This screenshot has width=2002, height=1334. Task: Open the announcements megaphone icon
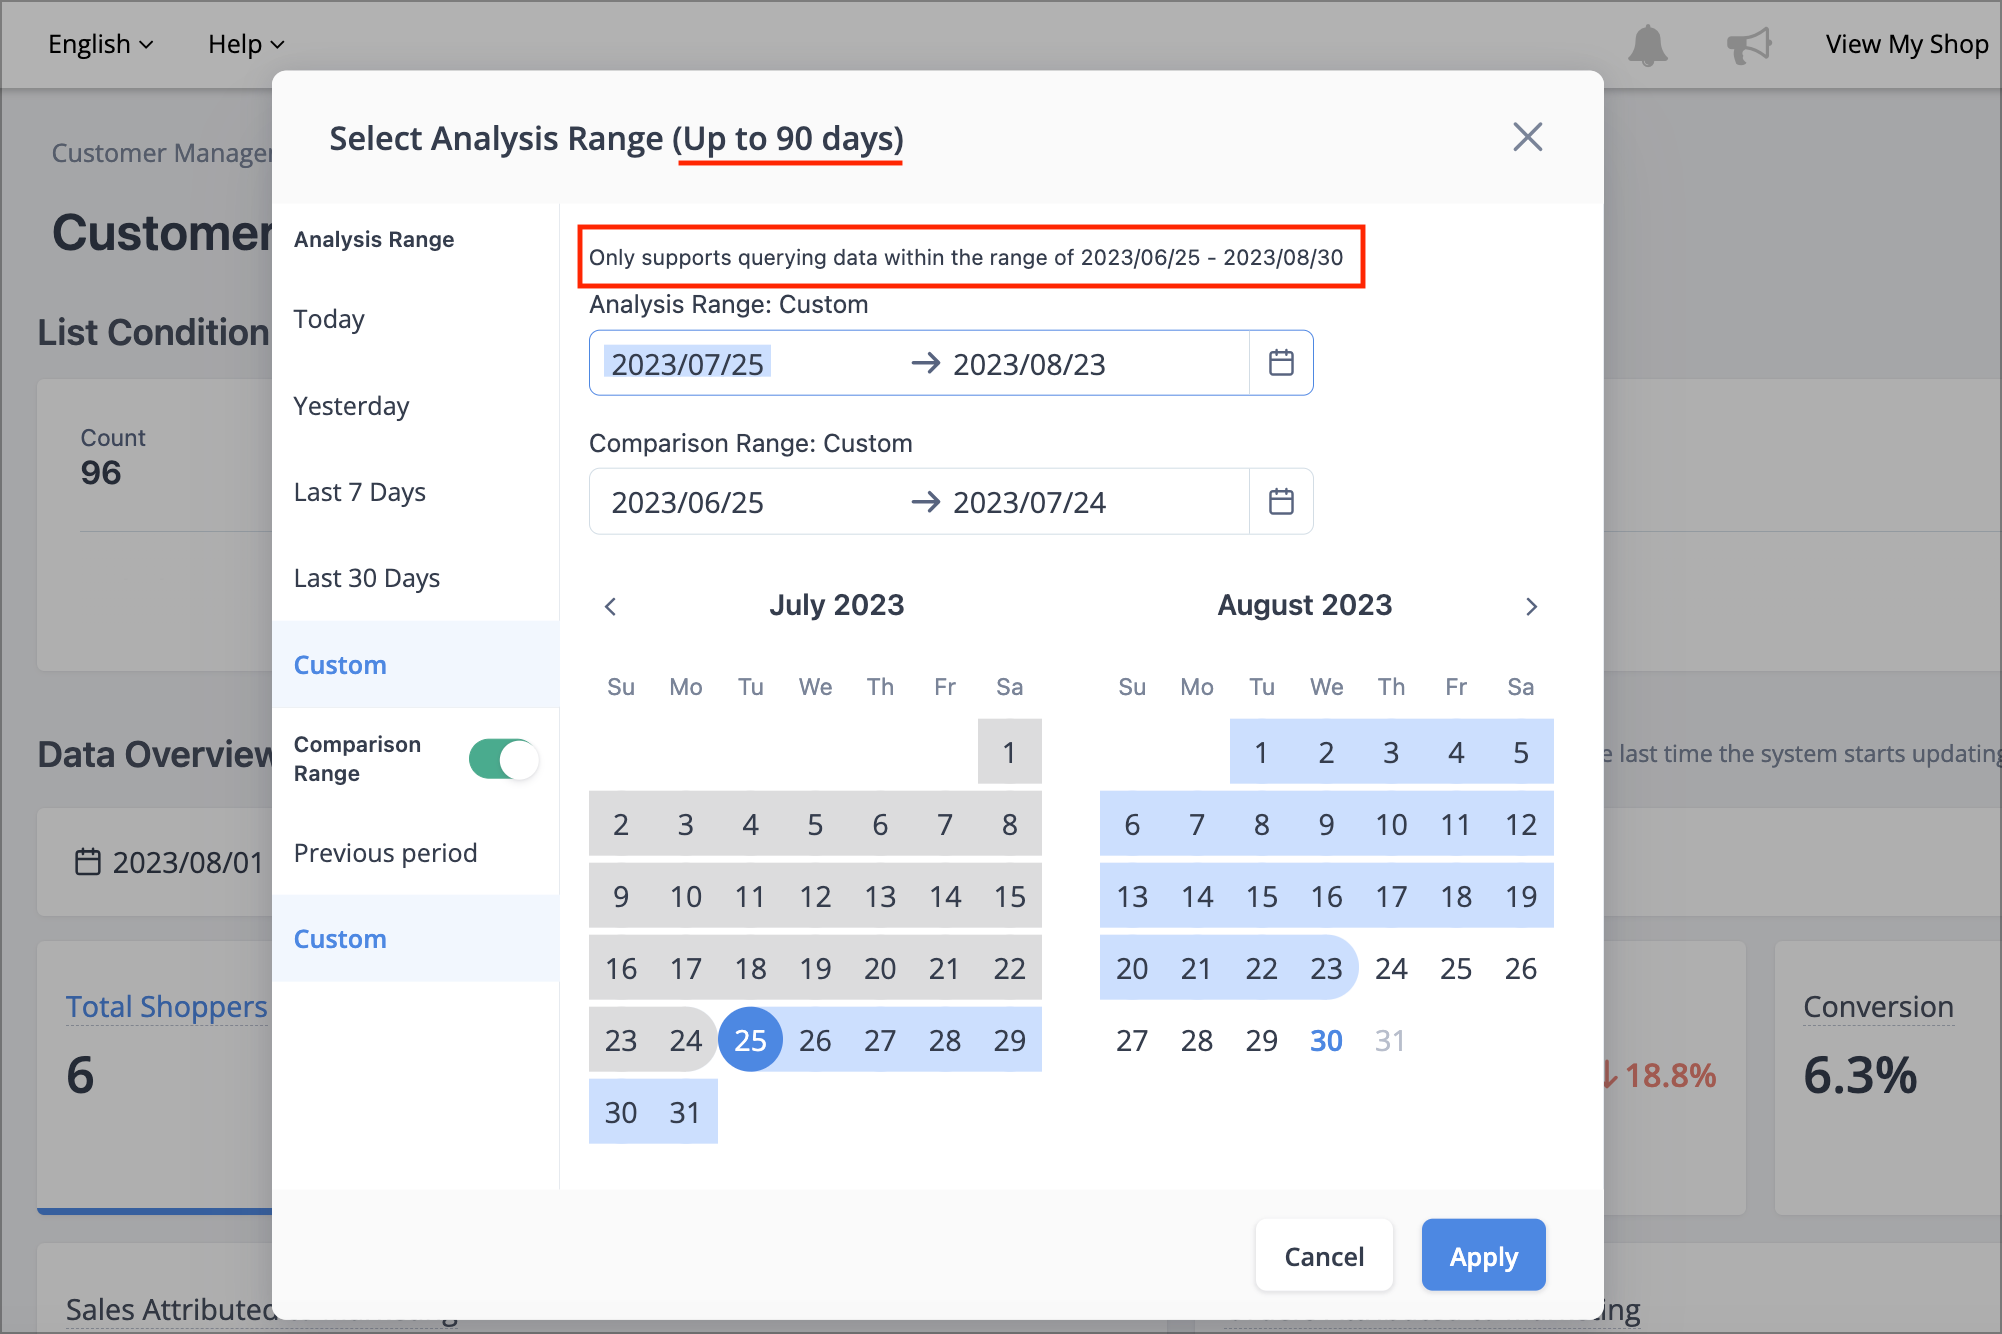pyautogui.click(x=1749, y=45)
